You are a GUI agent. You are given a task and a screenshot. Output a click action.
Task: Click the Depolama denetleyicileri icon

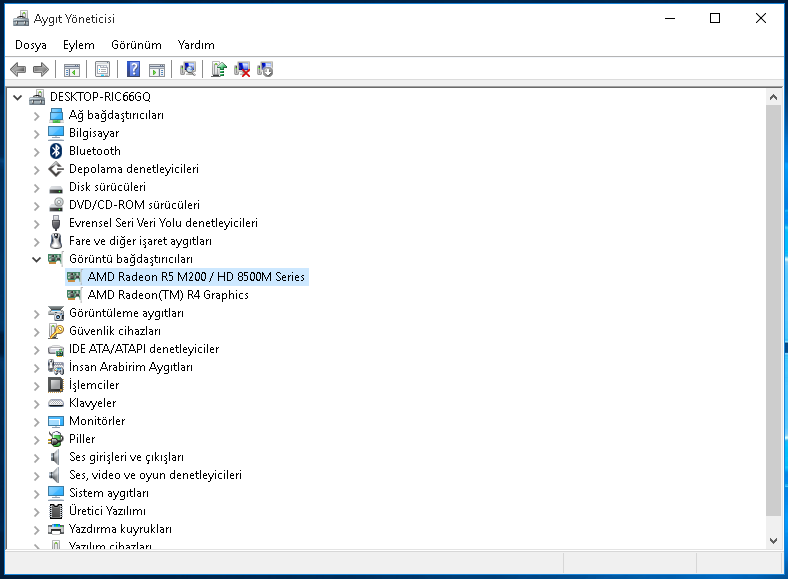[56, 169]
